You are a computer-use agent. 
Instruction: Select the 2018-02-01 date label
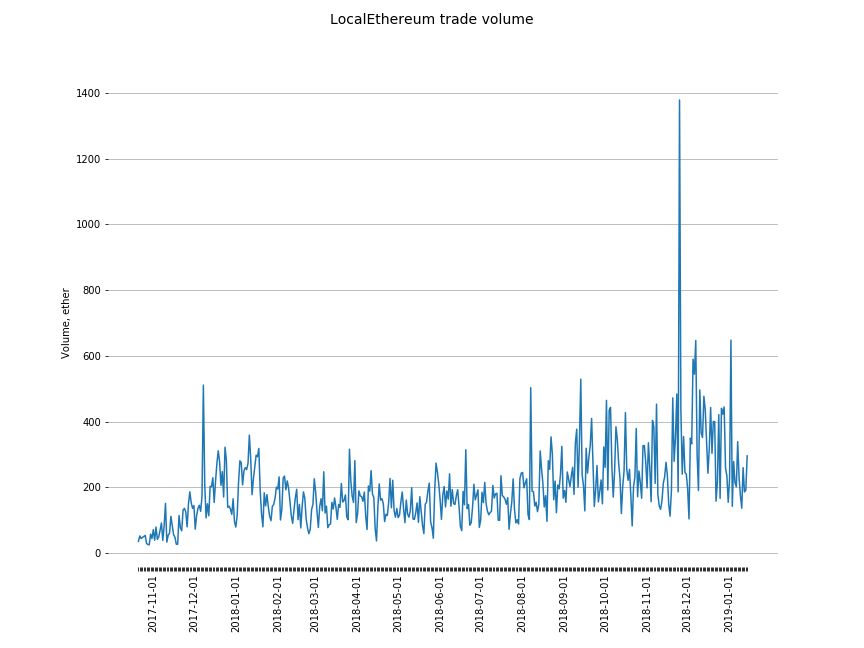pos(277,604)
